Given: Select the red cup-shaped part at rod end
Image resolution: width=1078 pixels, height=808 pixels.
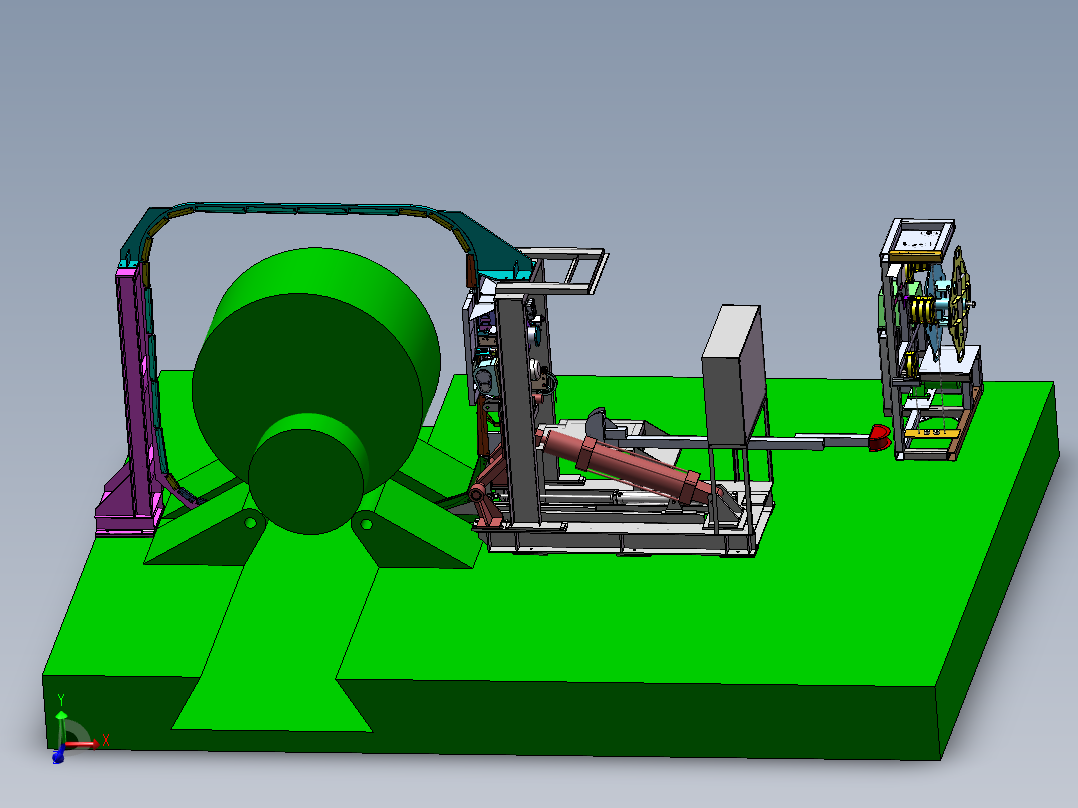Looking at the screenshot, I should [x=879, y=438].
